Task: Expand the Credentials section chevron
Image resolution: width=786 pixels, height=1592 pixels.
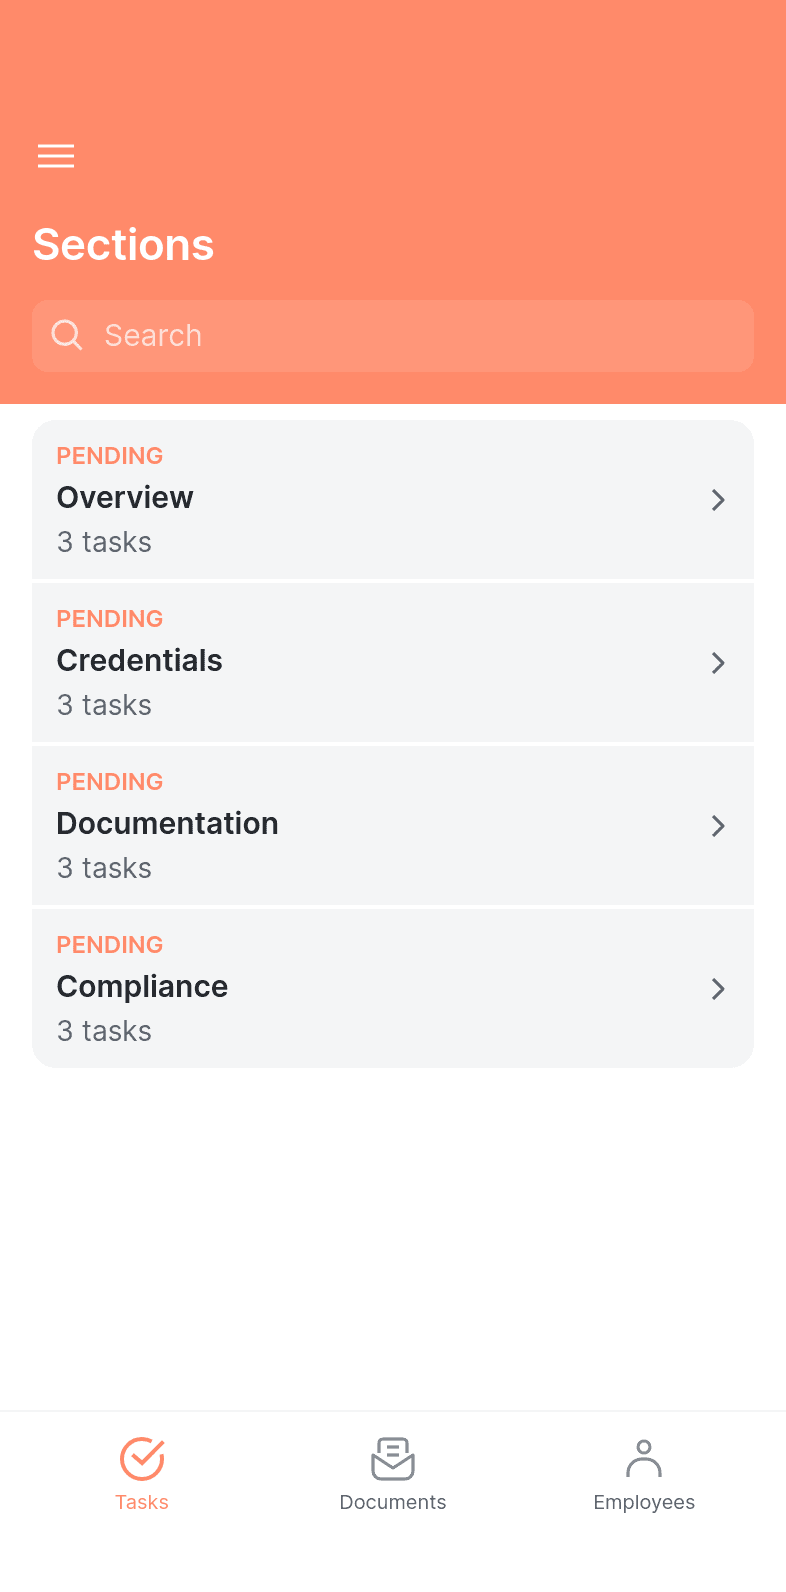Action: 718,663
